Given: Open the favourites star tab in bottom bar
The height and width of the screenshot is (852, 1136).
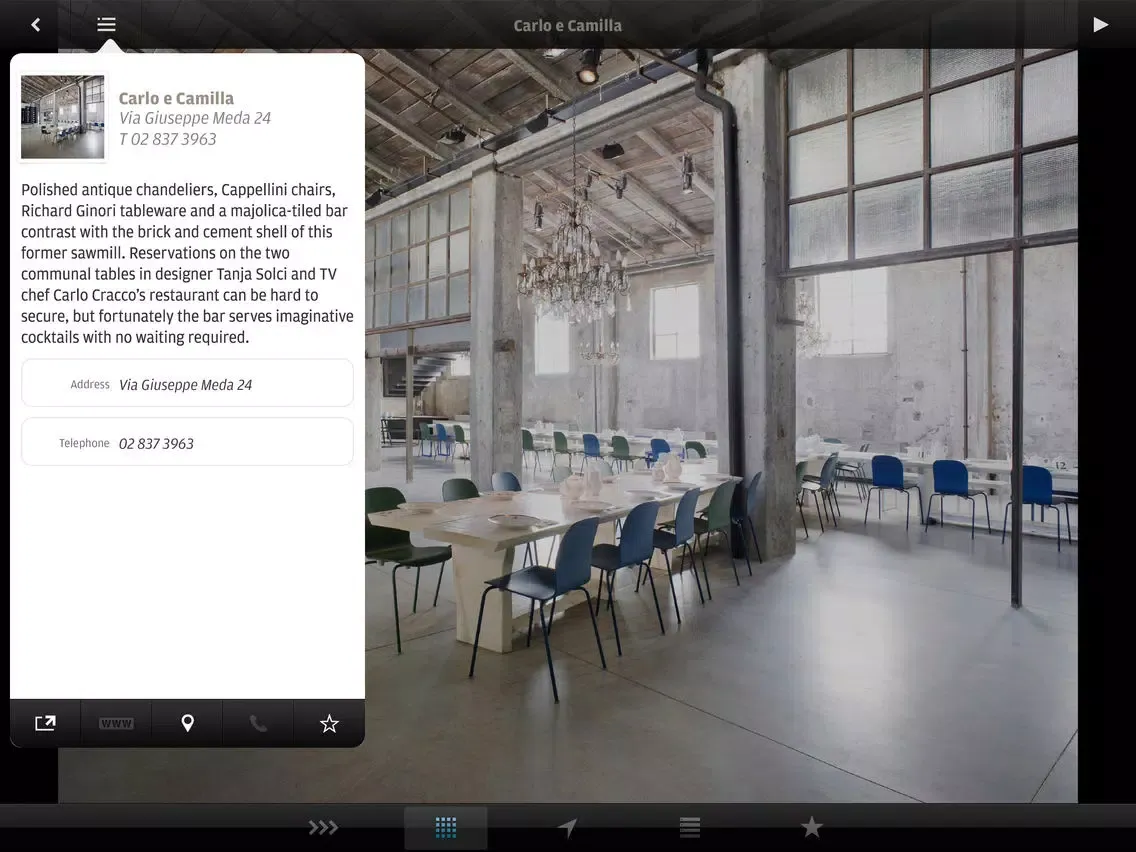Looking at the screenshot, I should 811,827.
